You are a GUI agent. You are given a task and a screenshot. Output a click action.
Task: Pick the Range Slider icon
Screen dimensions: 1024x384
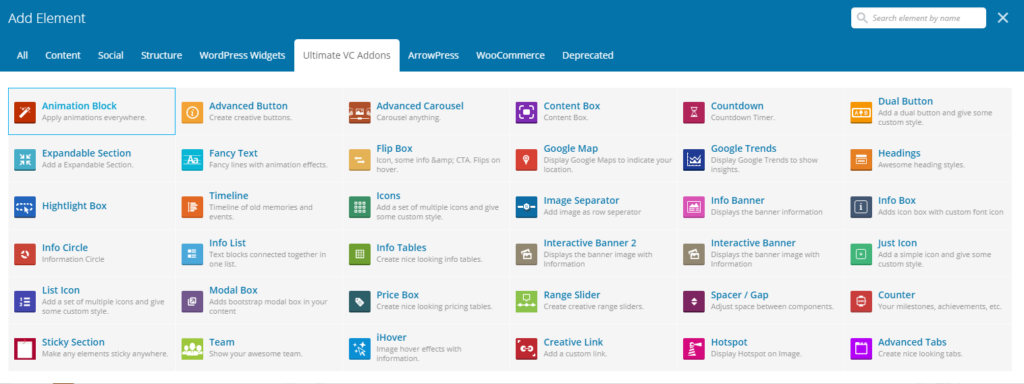pyautogui.click(x=526, y=301)
